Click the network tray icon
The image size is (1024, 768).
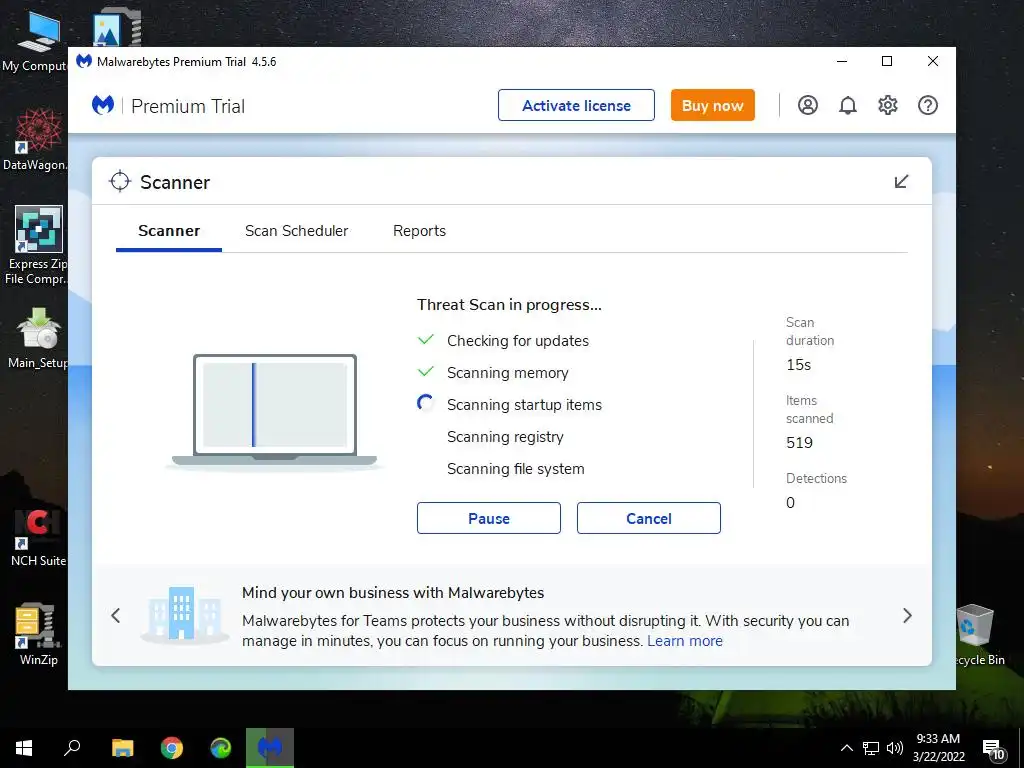871,748
